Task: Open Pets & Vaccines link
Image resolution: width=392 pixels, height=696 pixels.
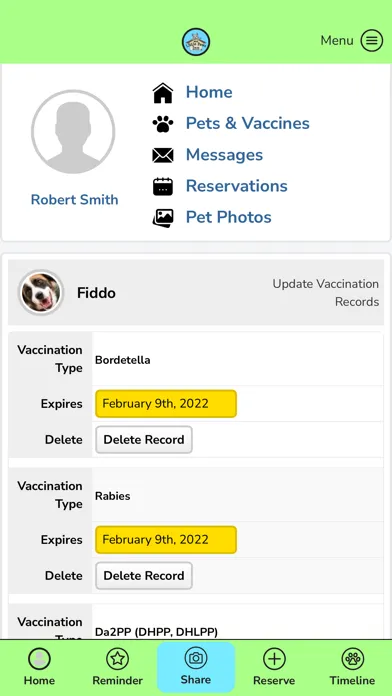Action: click(247, 123)
